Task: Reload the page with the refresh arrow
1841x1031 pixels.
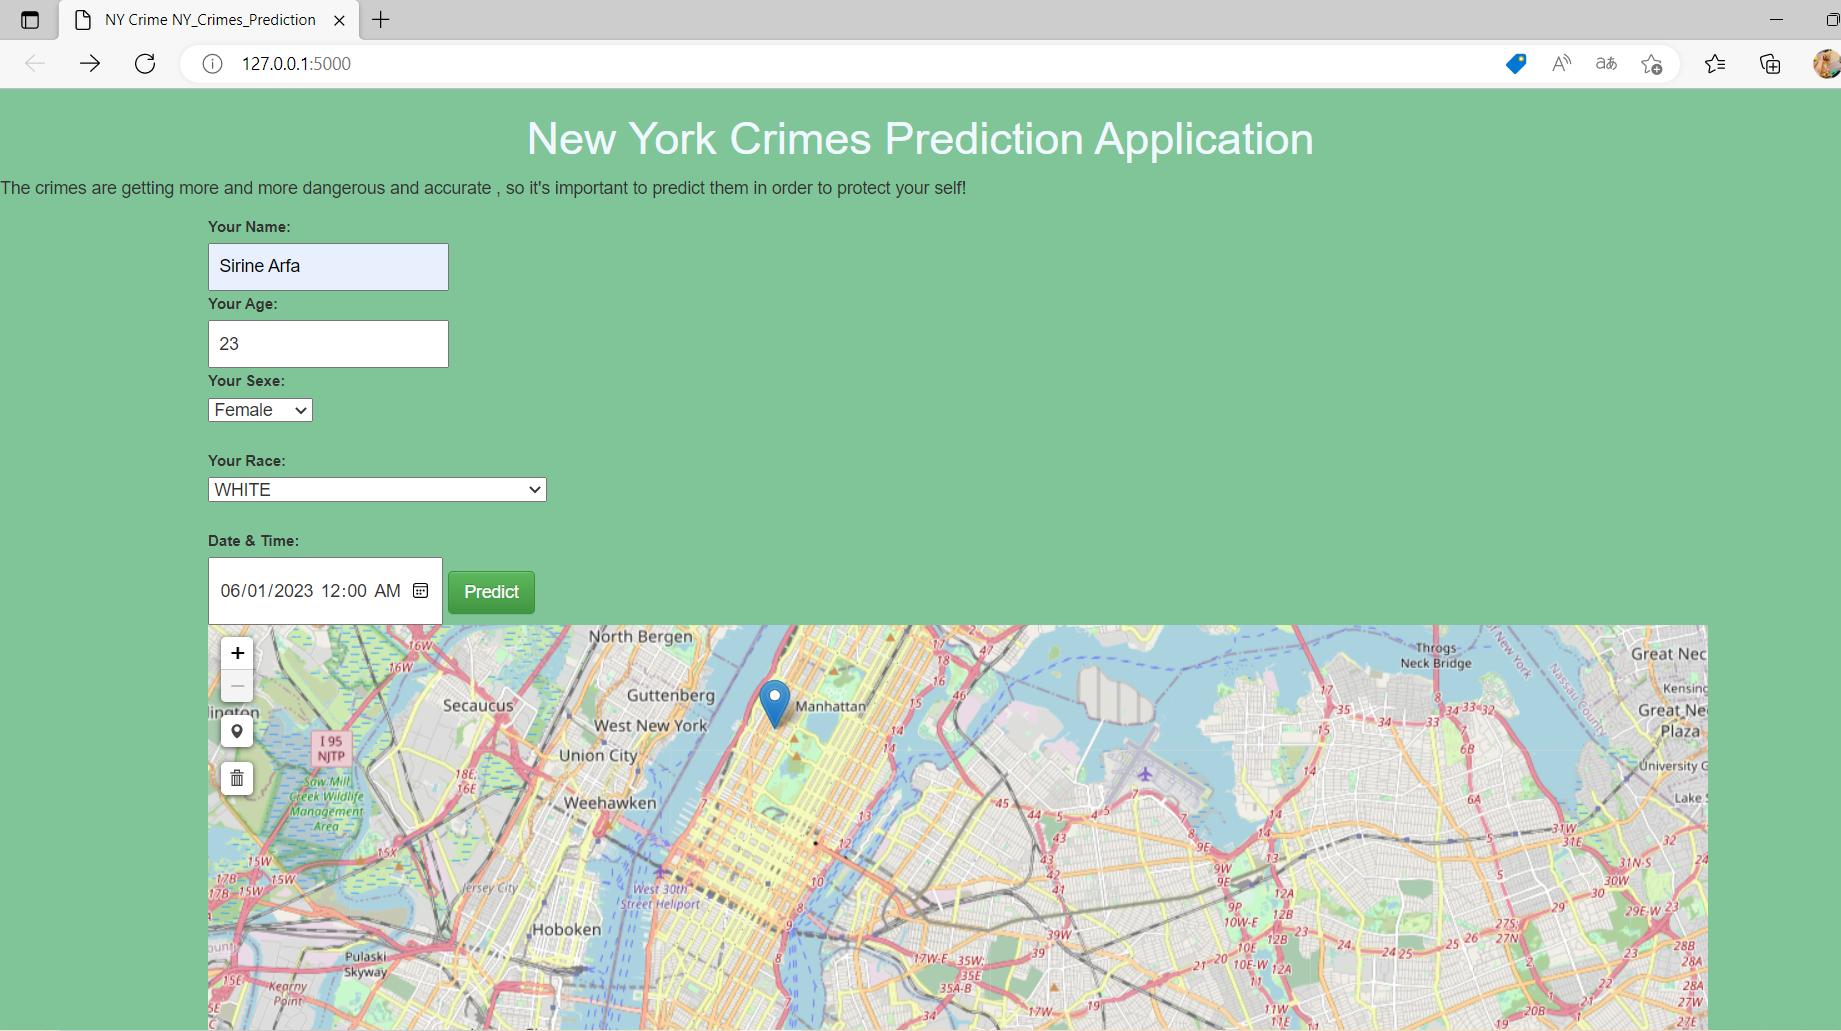Action: 144,63
